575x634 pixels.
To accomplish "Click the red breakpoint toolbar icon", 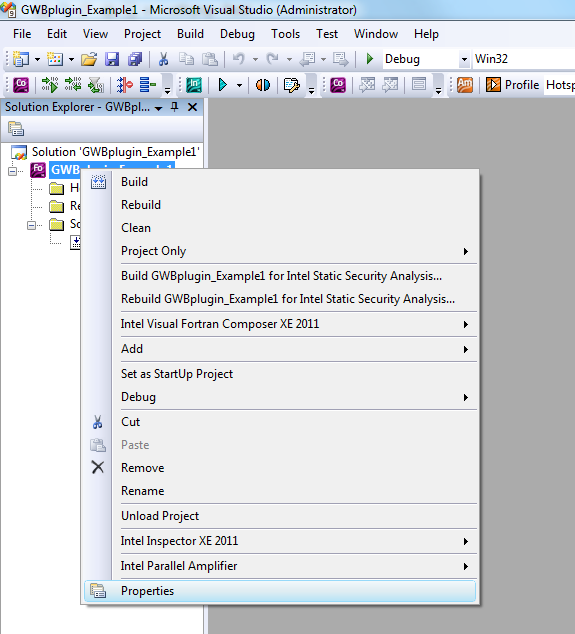I will click(x=125, y=85).
